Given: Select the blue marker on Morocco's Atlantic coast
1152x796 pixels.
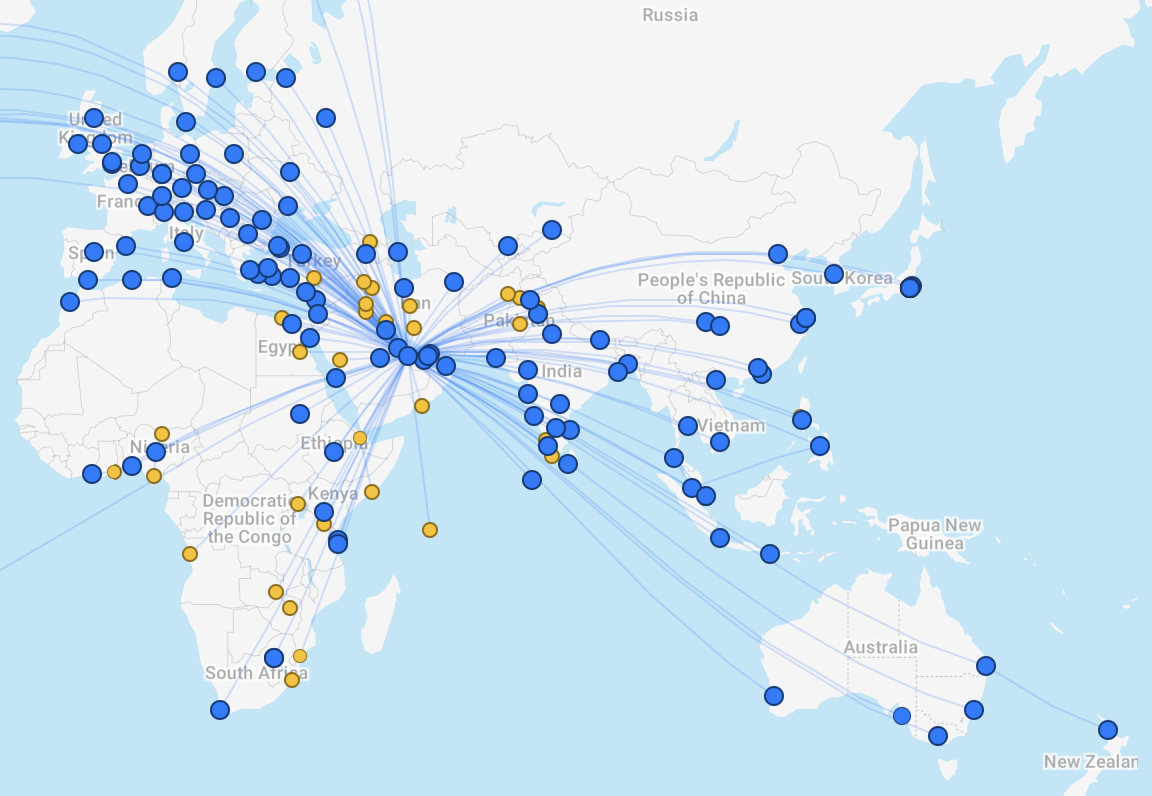Looking at the screenshot, I should (x=70, y=301).
